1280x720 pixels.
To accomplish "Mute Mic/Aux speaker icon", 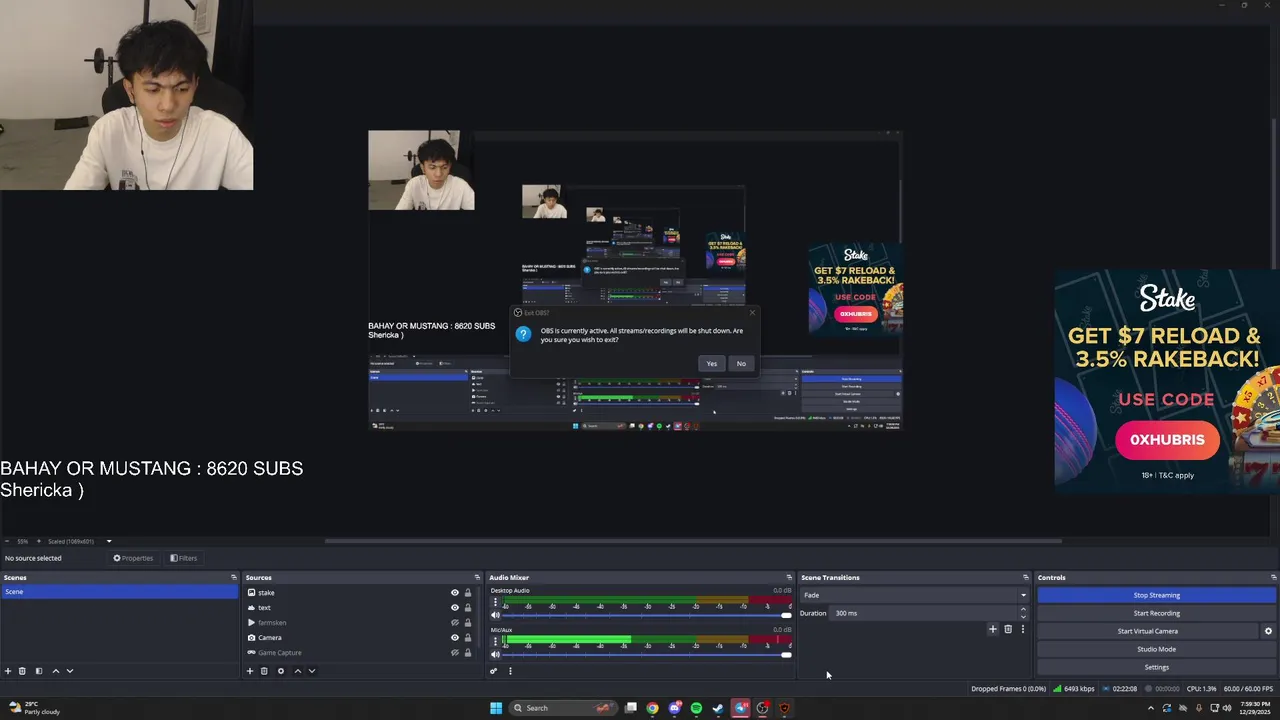I will tap(495, 654).
